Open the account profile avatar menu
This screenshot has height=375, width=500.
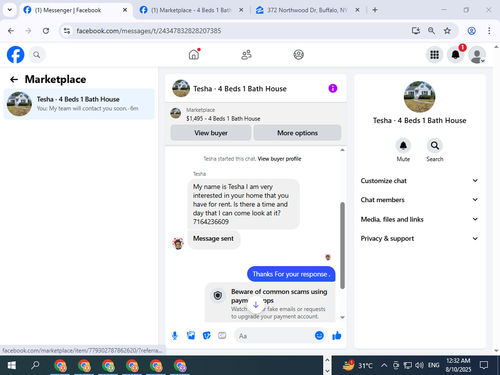tap(477, 55)
